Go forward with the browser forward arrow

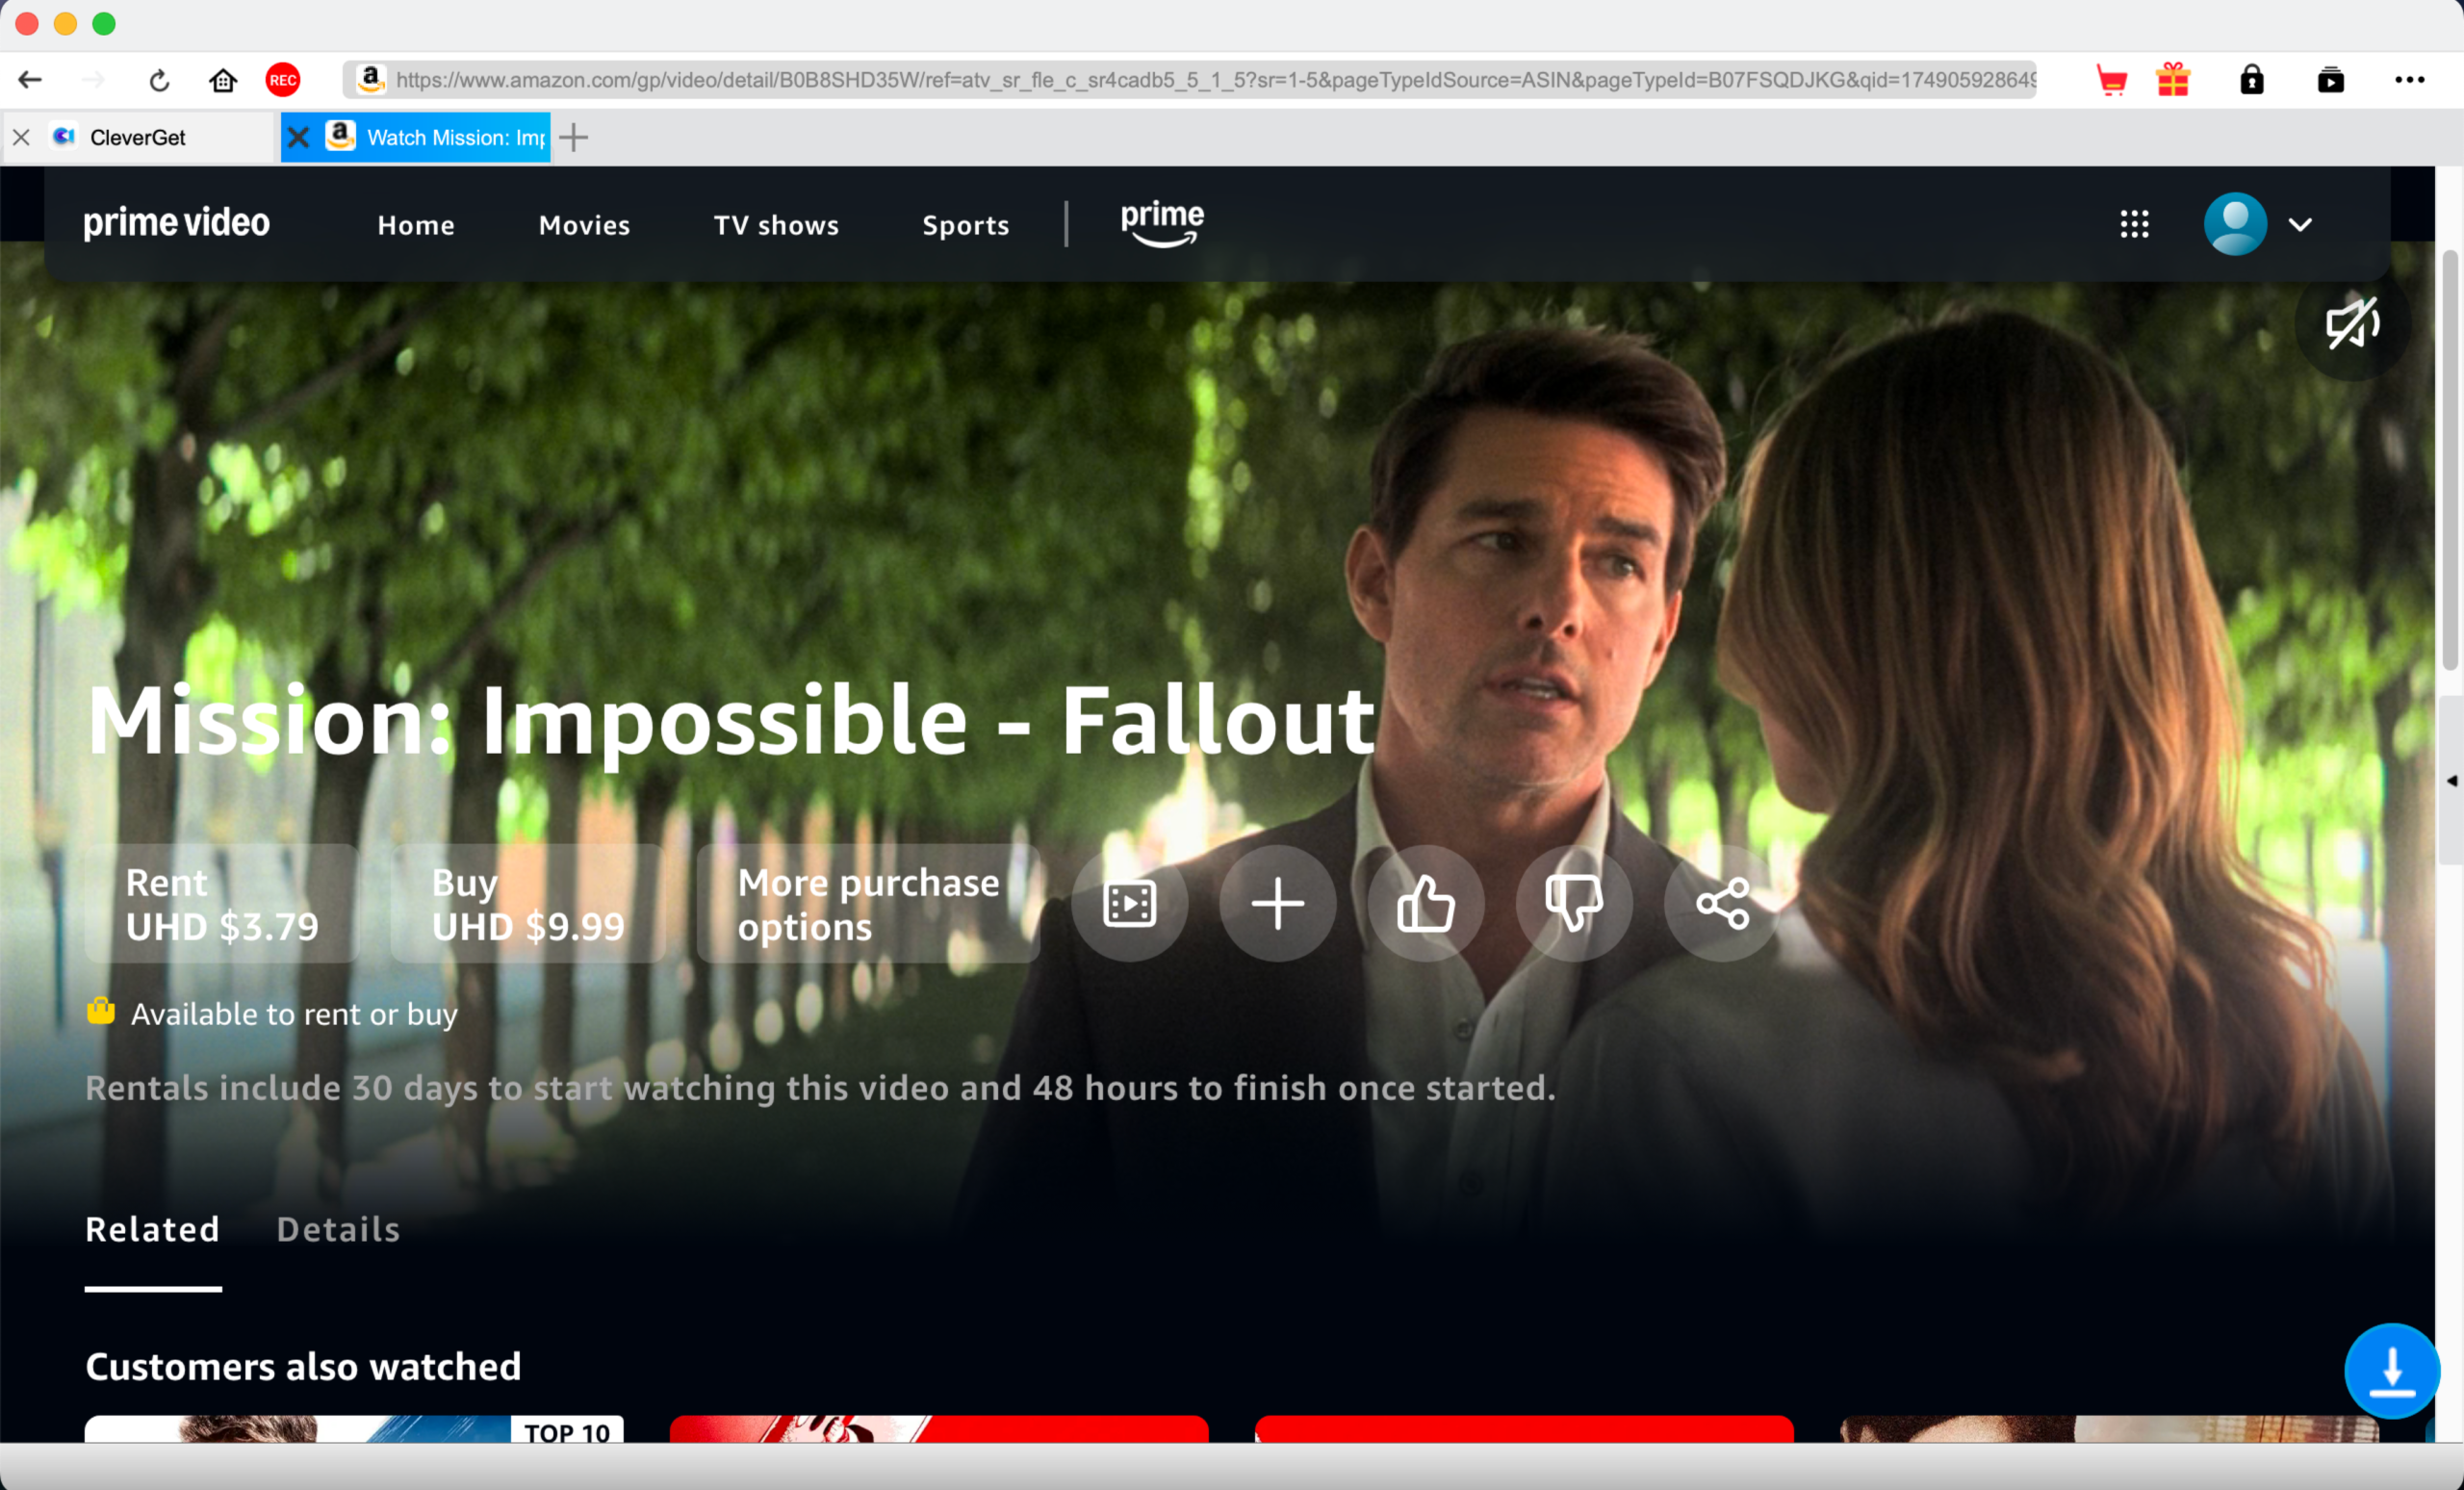(93, 80)
